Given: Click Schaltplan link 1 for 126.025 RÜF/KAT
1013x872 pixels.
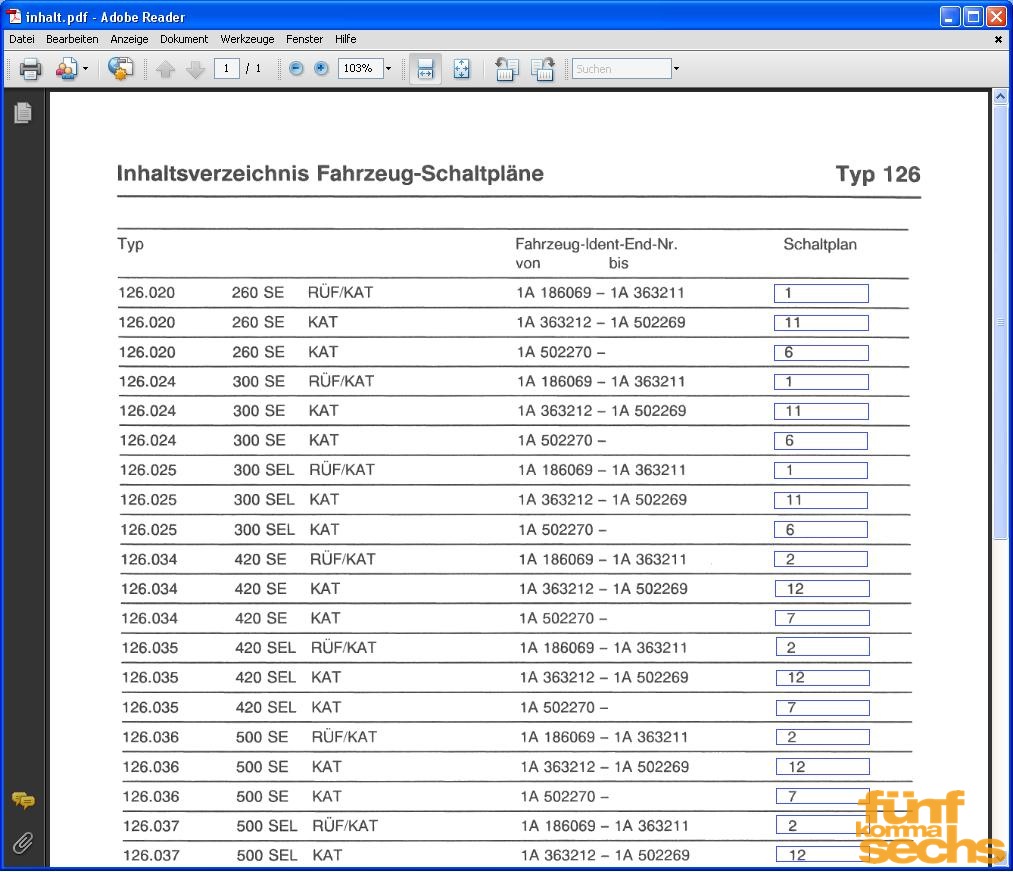Looking at the screenshot, I should [x=821, y=470].
